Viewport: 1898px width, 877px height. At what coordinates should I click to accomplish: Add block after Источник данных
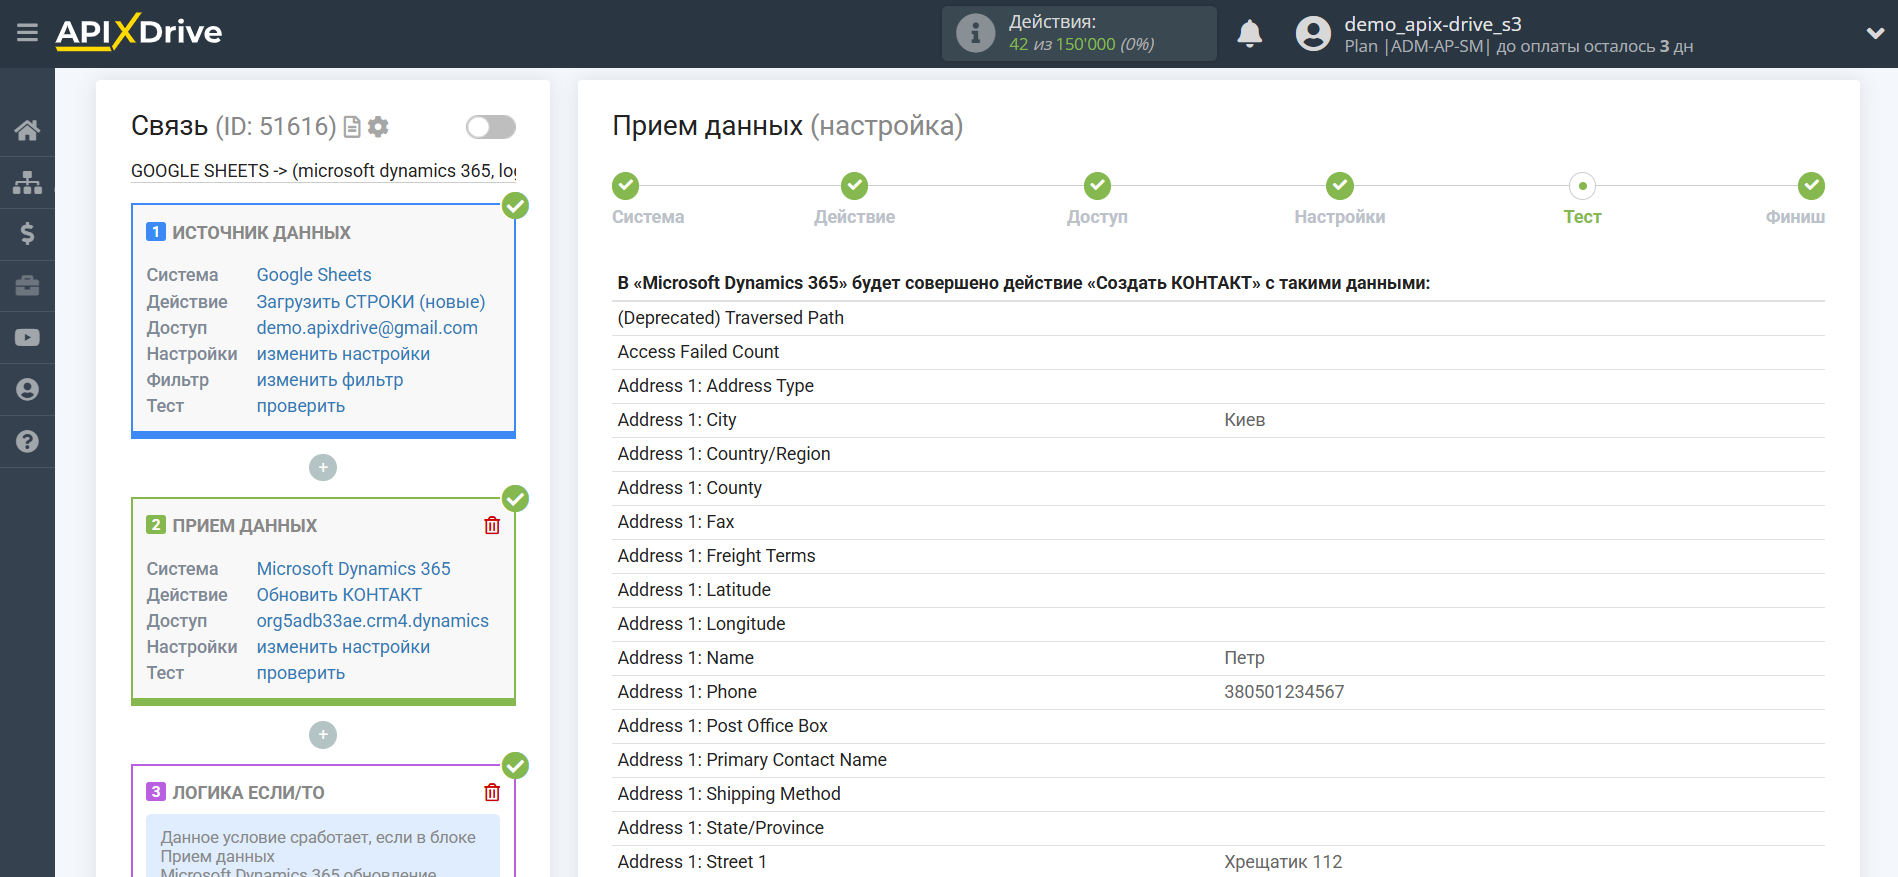pos(323,467)
